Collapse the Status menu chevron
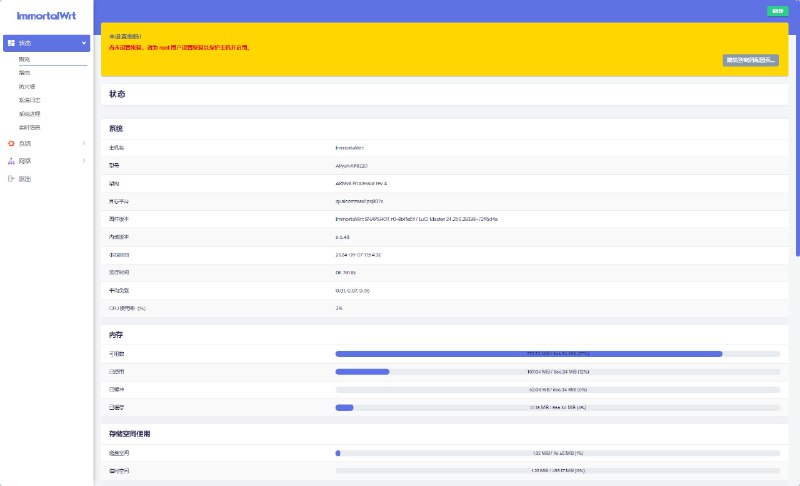This screenshot has height=486, width=800. point(84,44)
